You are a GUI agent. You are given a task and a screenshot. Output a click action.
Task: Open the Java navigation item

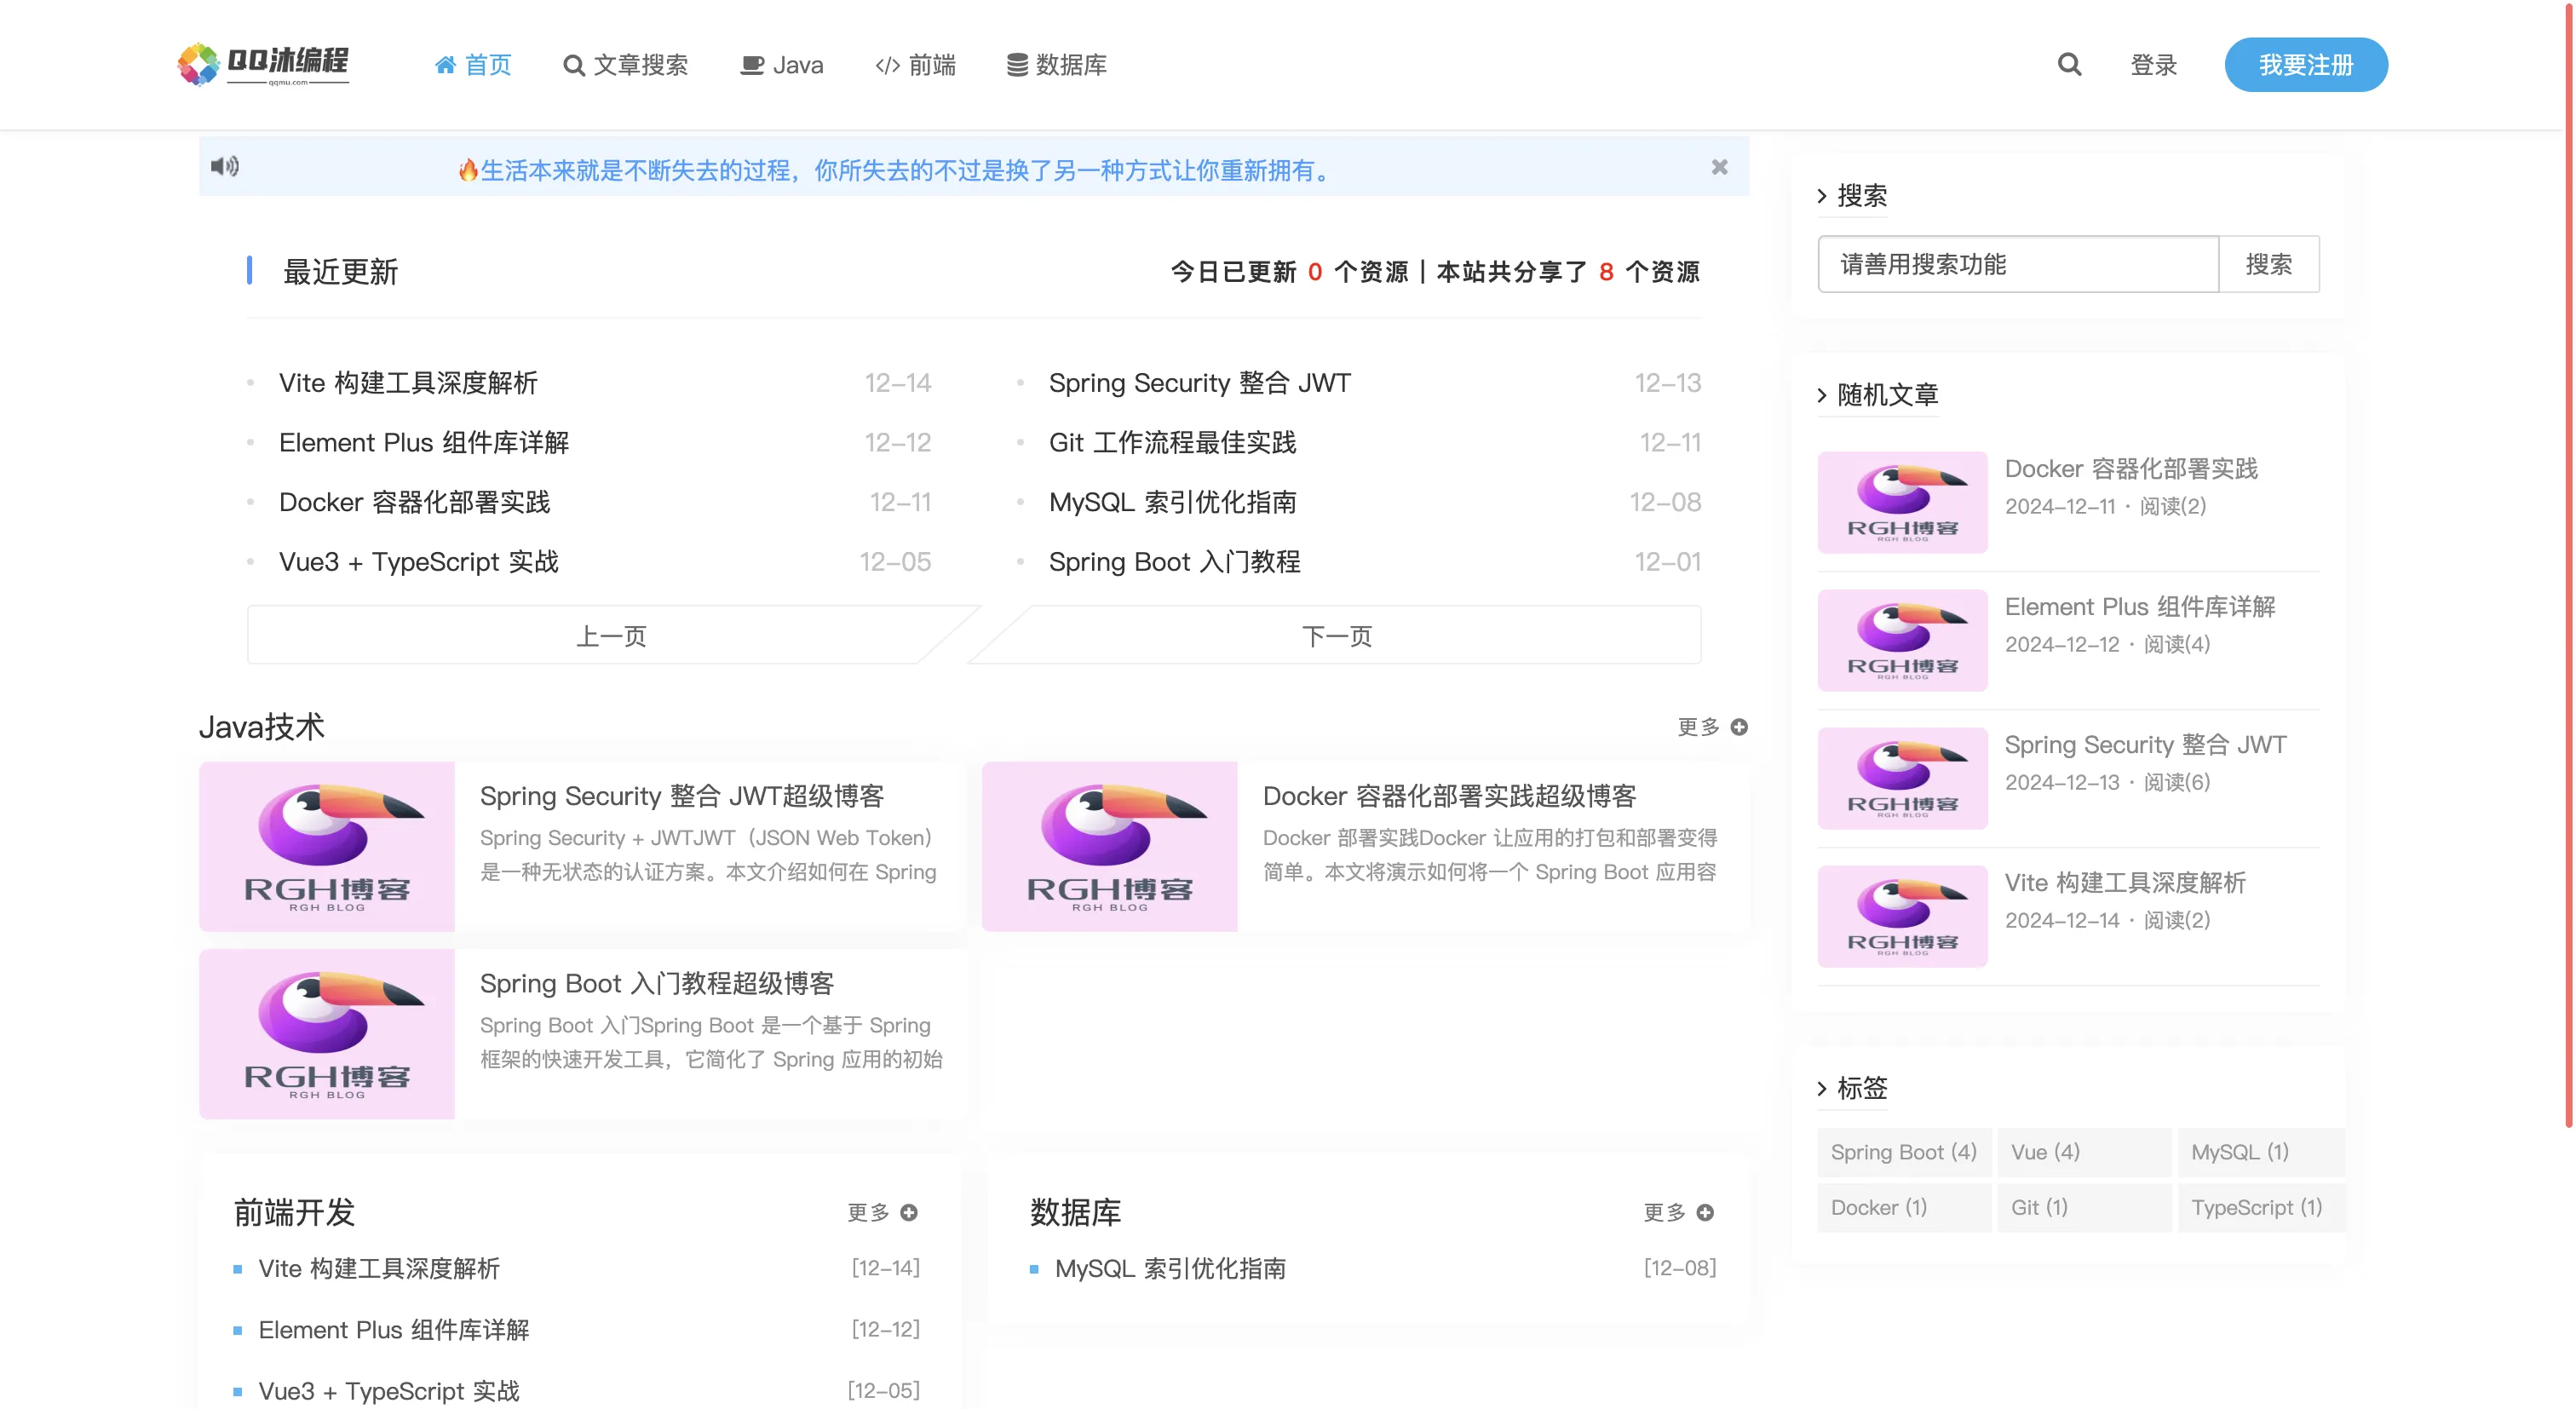click(781, 65)
